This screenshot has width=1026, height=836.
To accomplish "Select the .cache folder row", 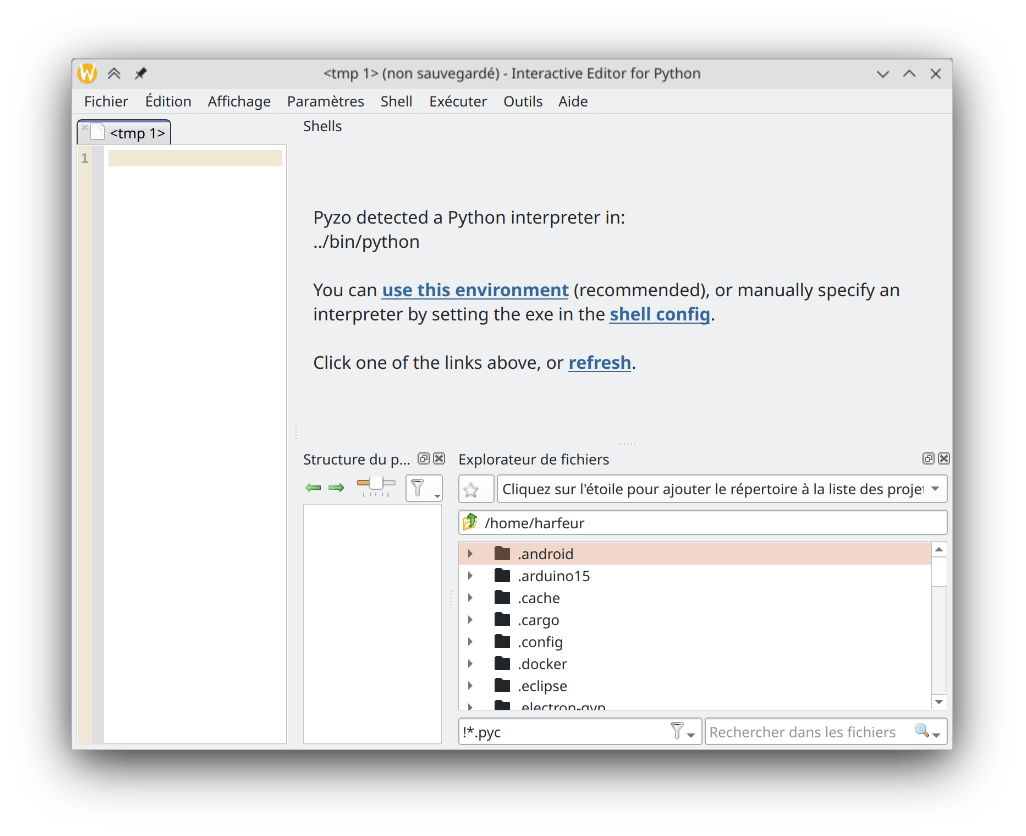I will [x=695, y=598].
